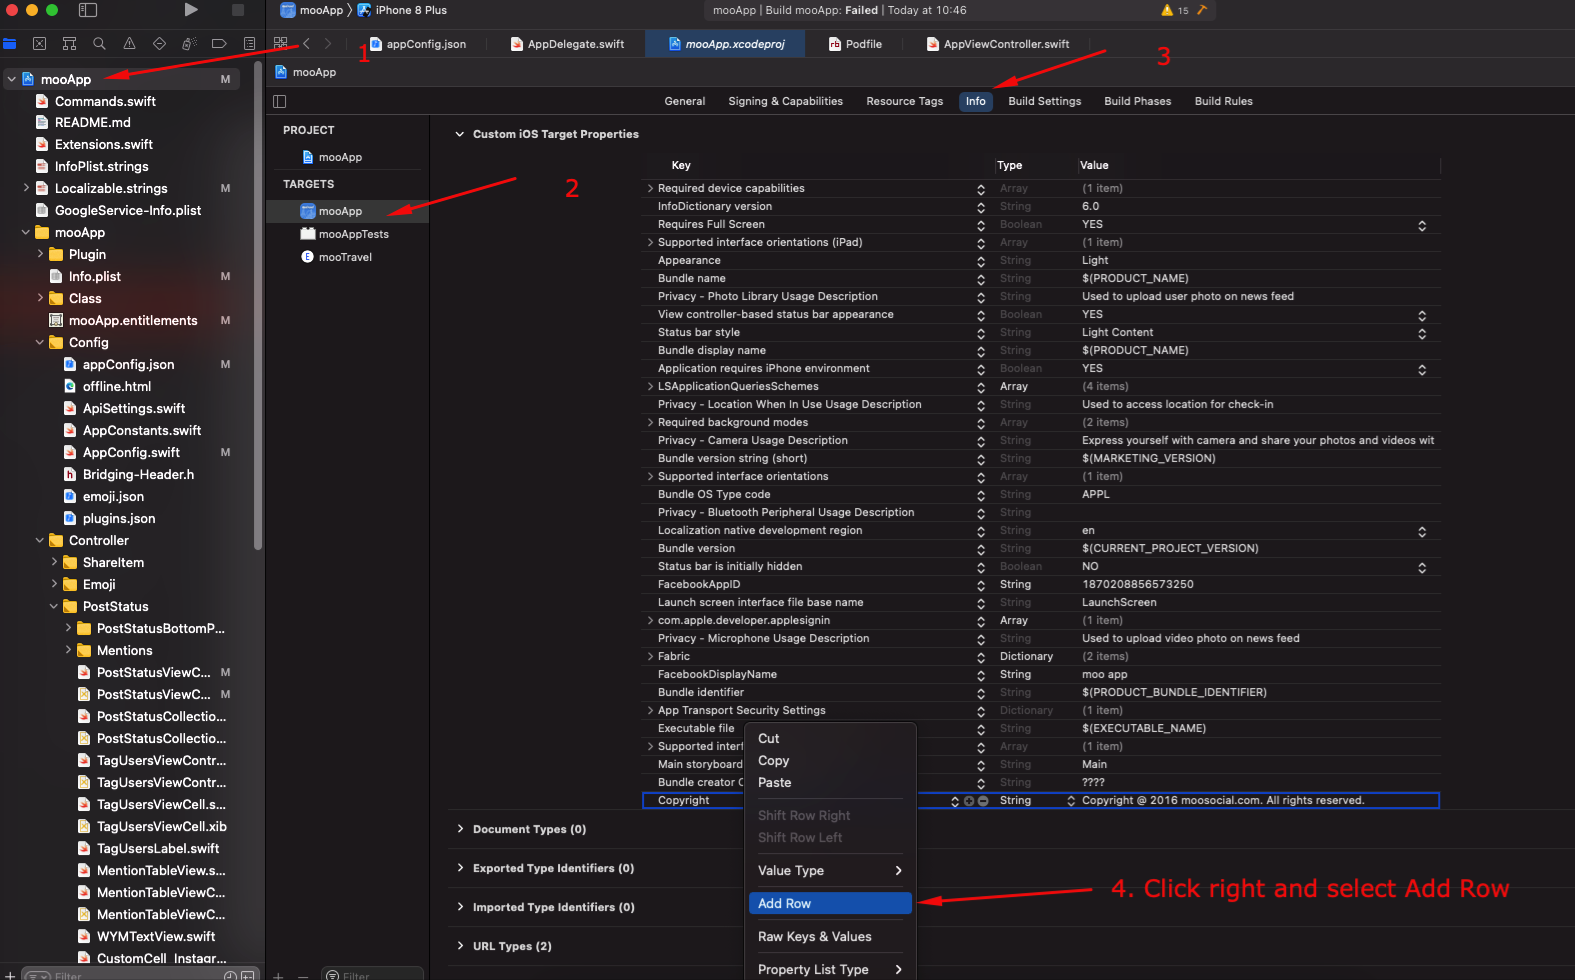Open the Value Type submenu
This screenshot has height=980, width=1575.
click(x=830, y=871)
